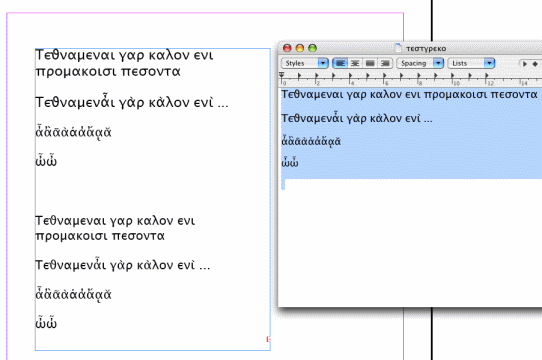Image resolution: width=542 pixels, height=360 pixels.
Task: Select the tab stop at ruler 12
Action: click(487, 76)
